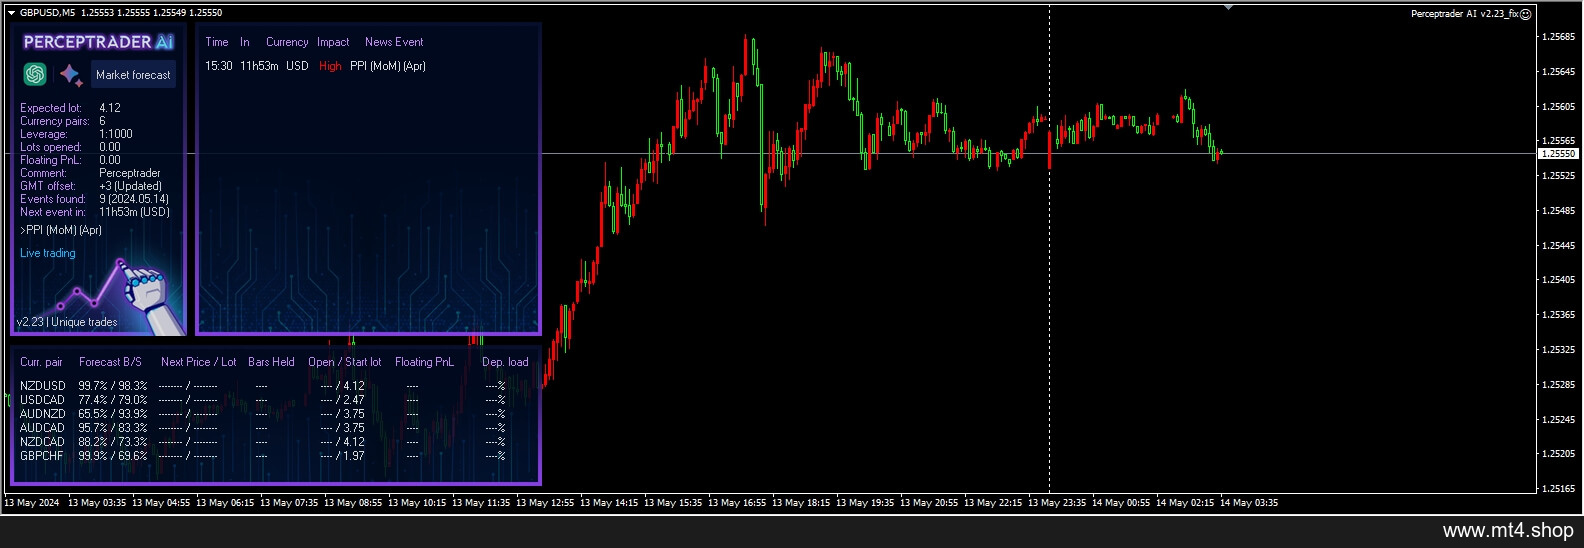Click the Comment value Perceptrader
Image resolution: width=1584 pixels, height=548 pixels.
(x=130, y=173)
